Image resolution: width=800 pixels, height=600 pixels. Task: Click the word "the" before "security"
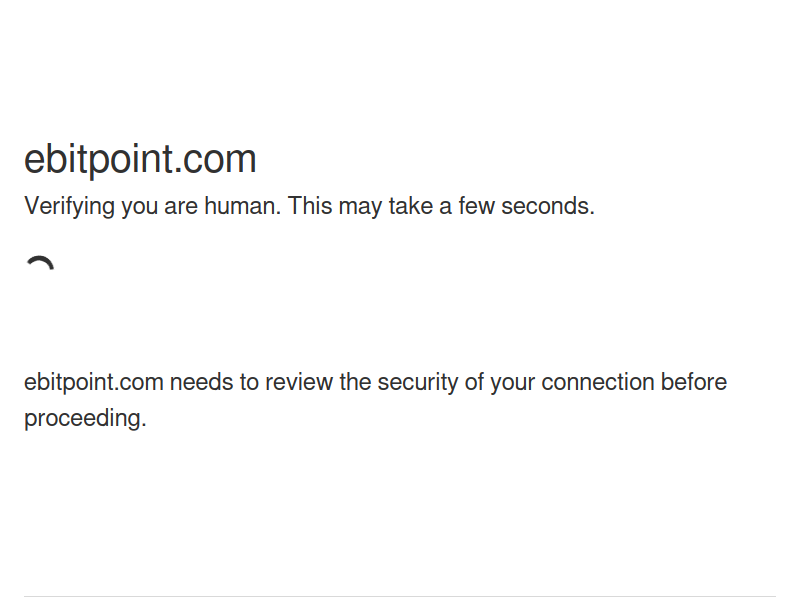(355, 382)
